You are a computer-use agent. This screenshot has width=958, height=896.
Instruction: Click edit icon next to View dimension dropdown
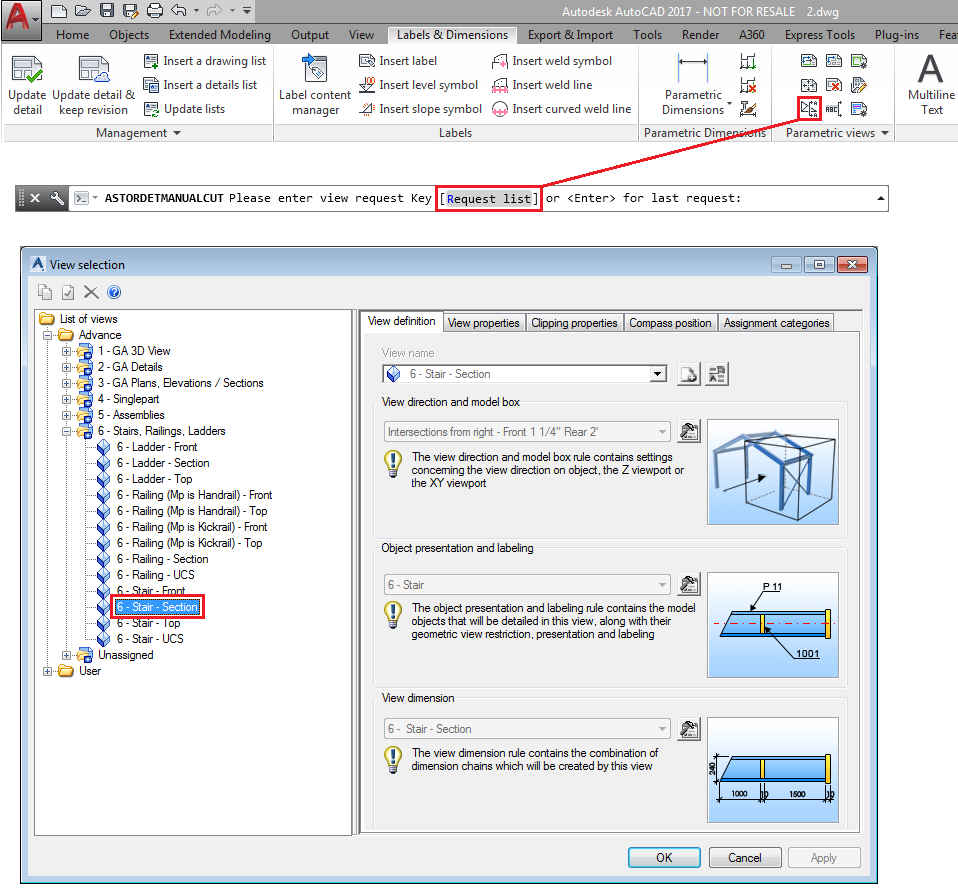click(x=689, y=729)
